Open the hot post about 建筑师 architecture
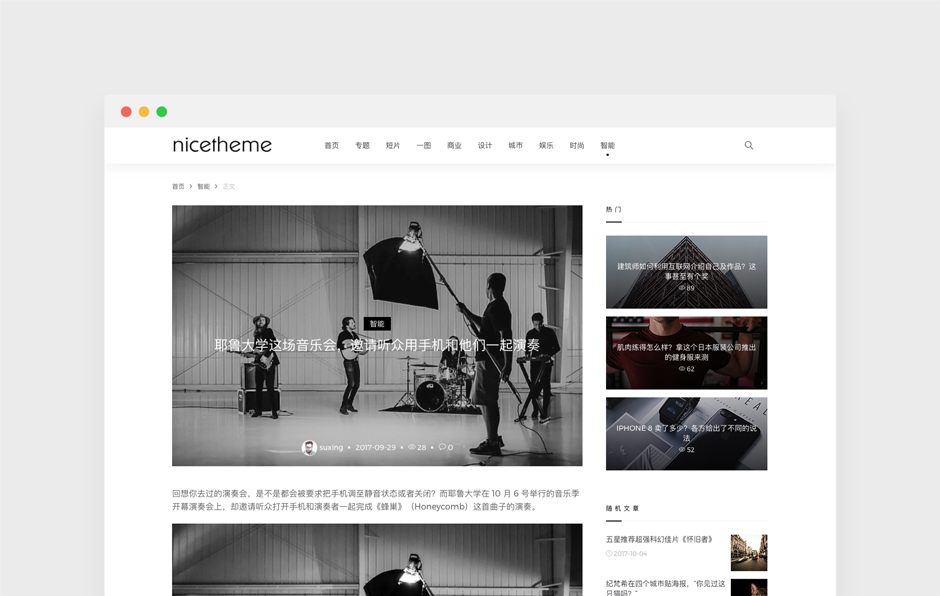Screen dimensions: 940x596 (x=686, y=272)
